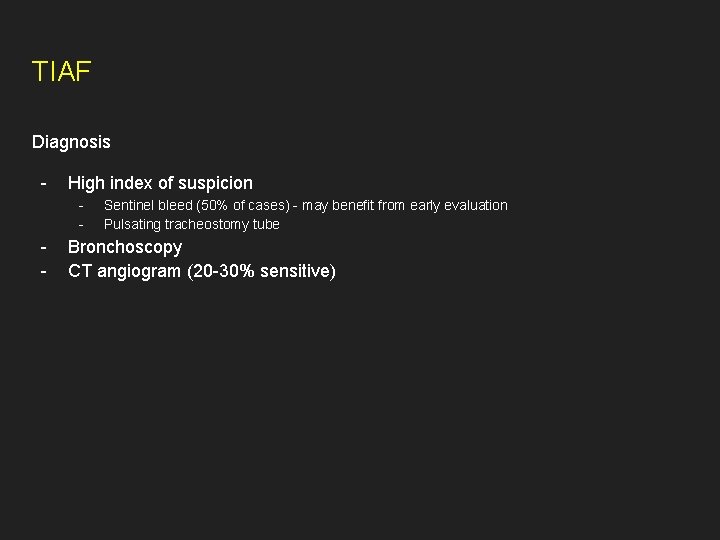Select the (20-30% sensitive) text
The height and width of the screenshot is (540, 720).
click(261, 271)
